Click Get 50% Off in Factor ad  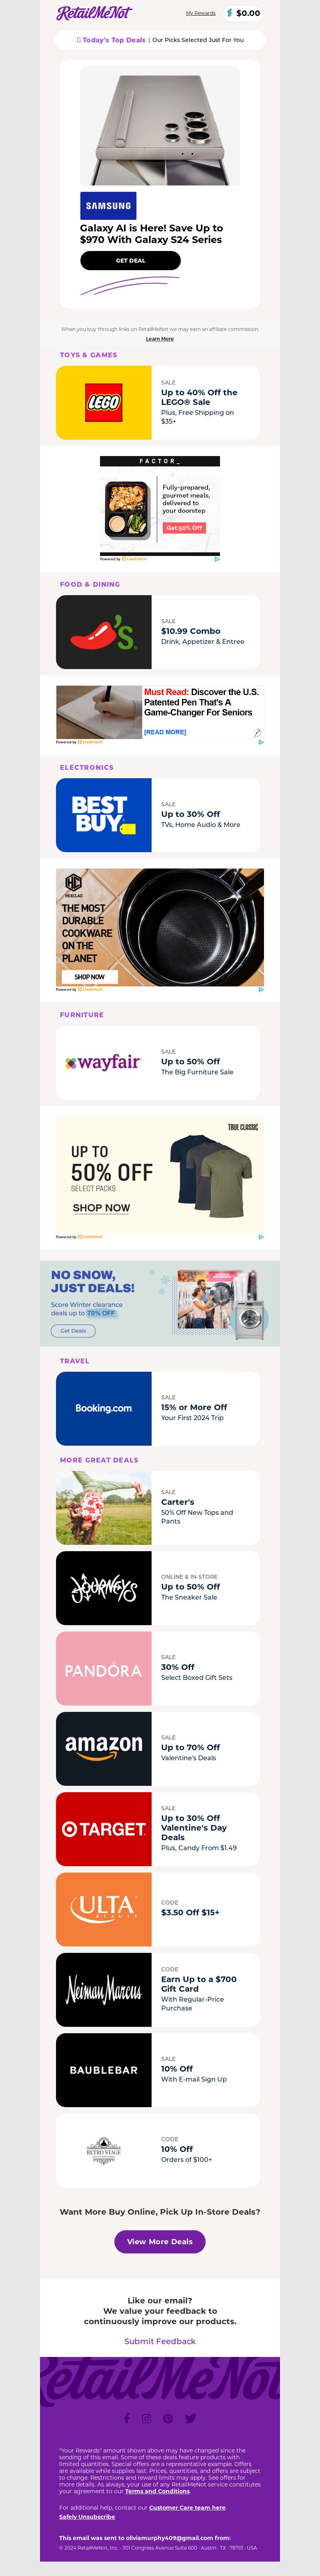pyautogui.click(x=184, y=528)
